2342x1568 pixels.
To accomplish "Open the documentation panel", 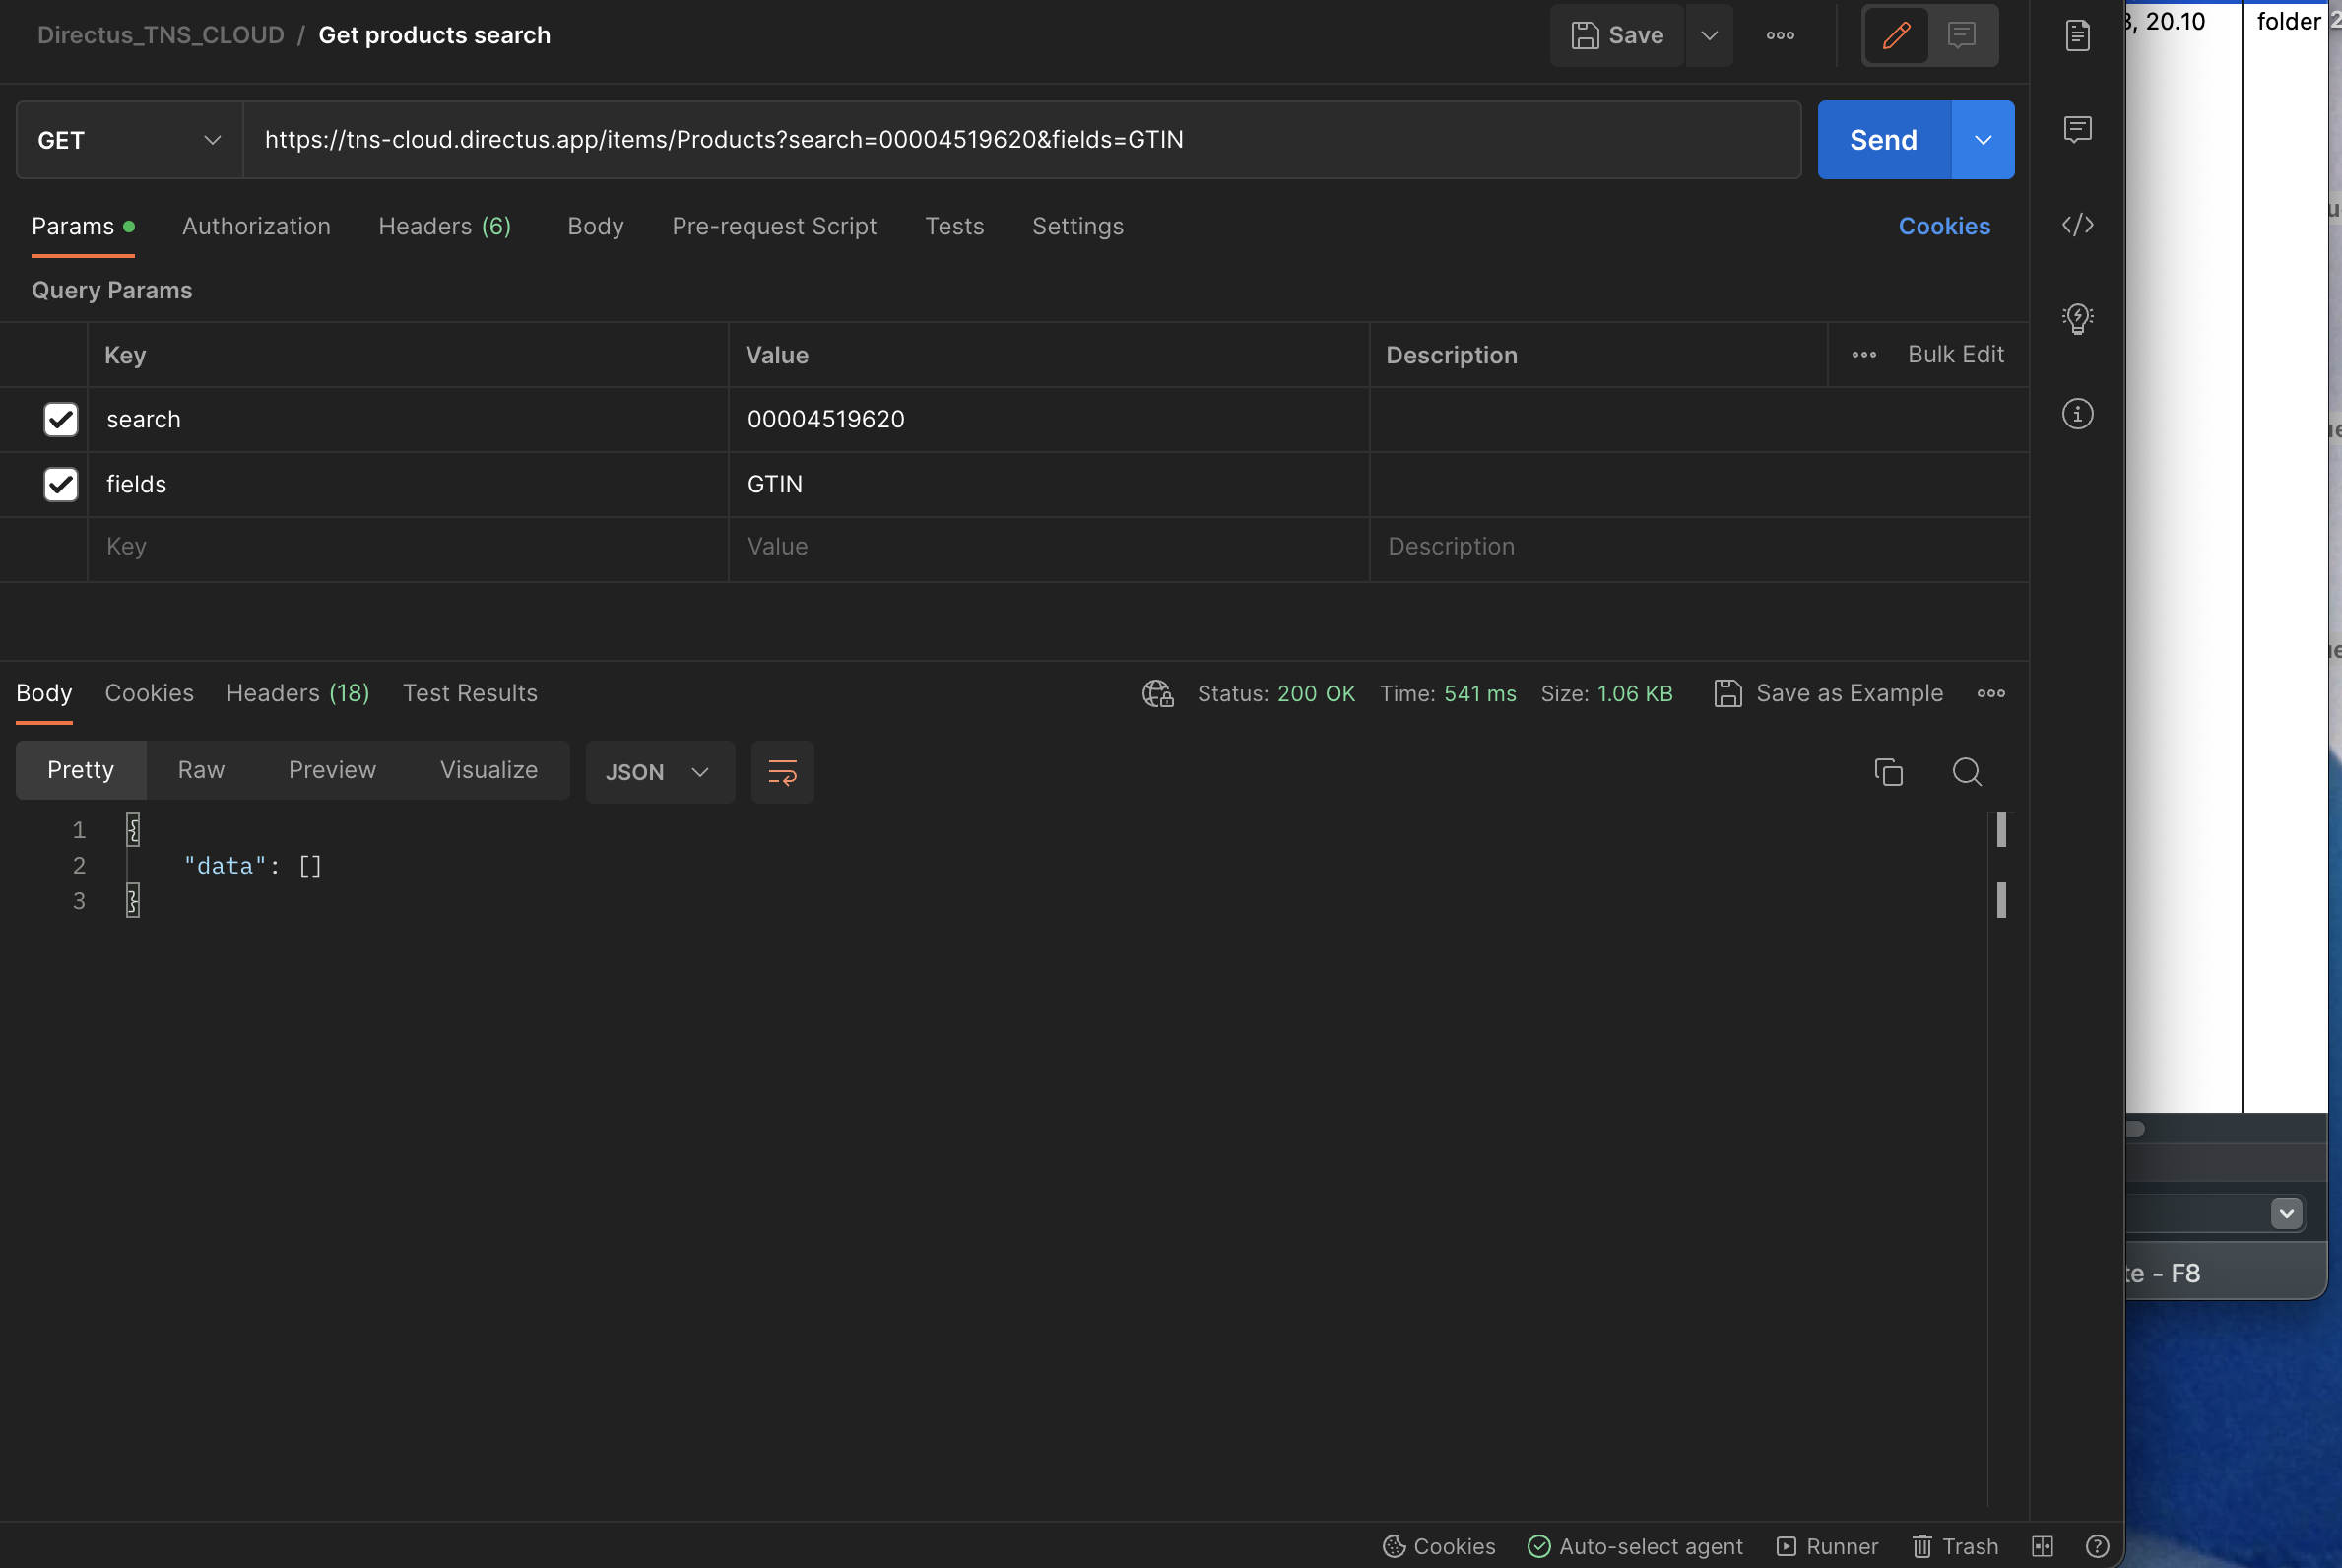I will [x=2077, y=35].
